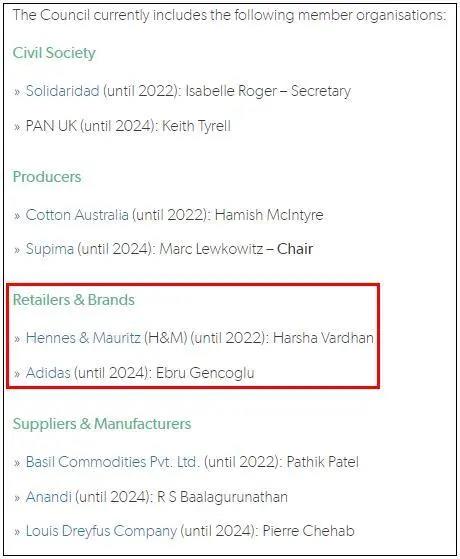460x559 pixels.
Task: Click the bold Chair label
Action: [x=295, y=249]
